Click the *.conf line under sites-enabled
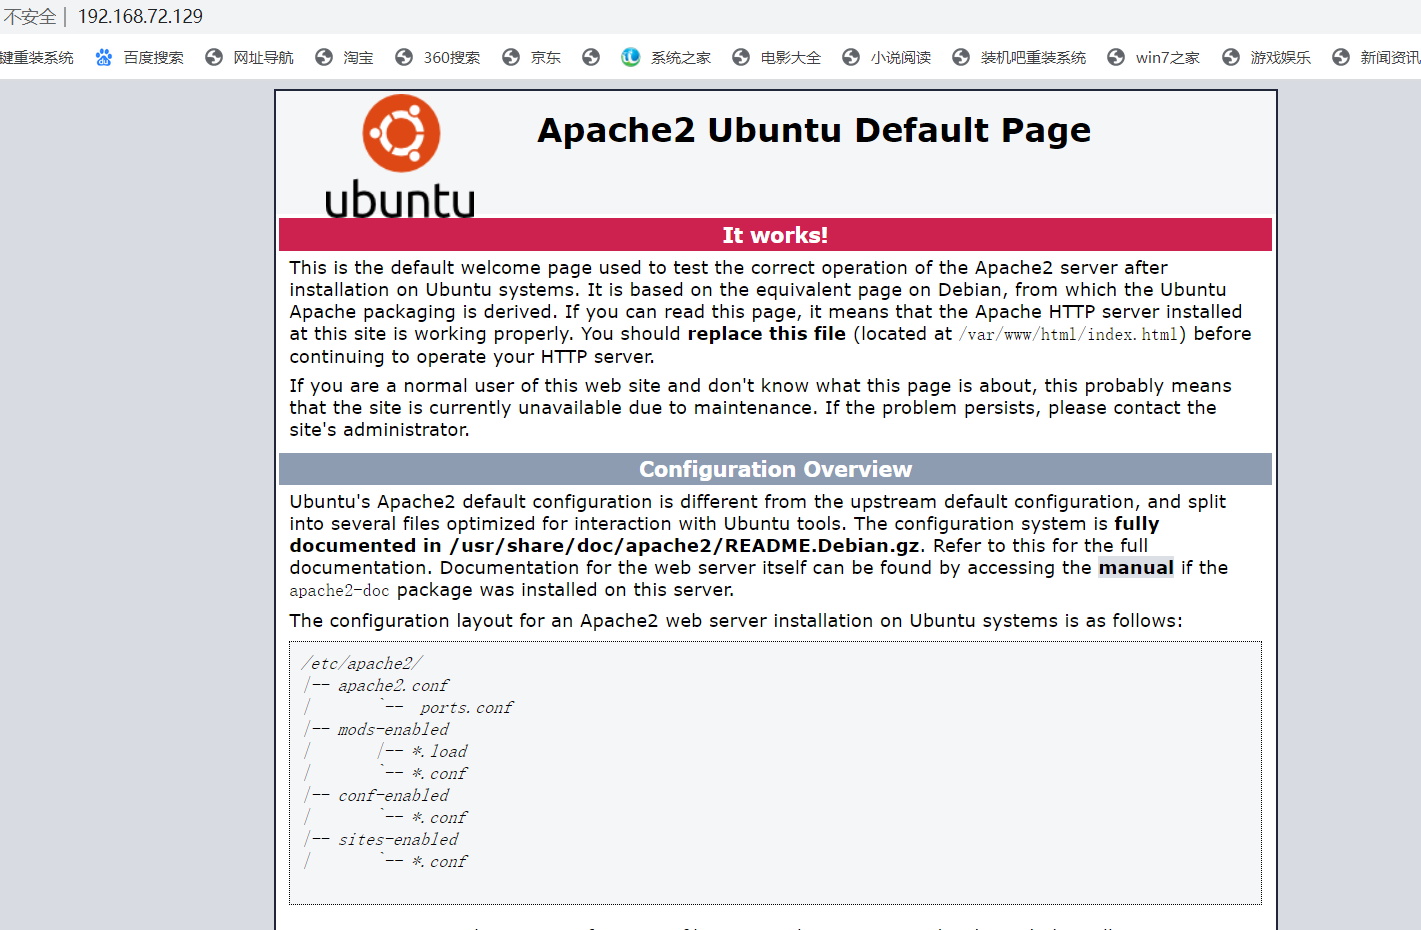 (x=439, y=861)
